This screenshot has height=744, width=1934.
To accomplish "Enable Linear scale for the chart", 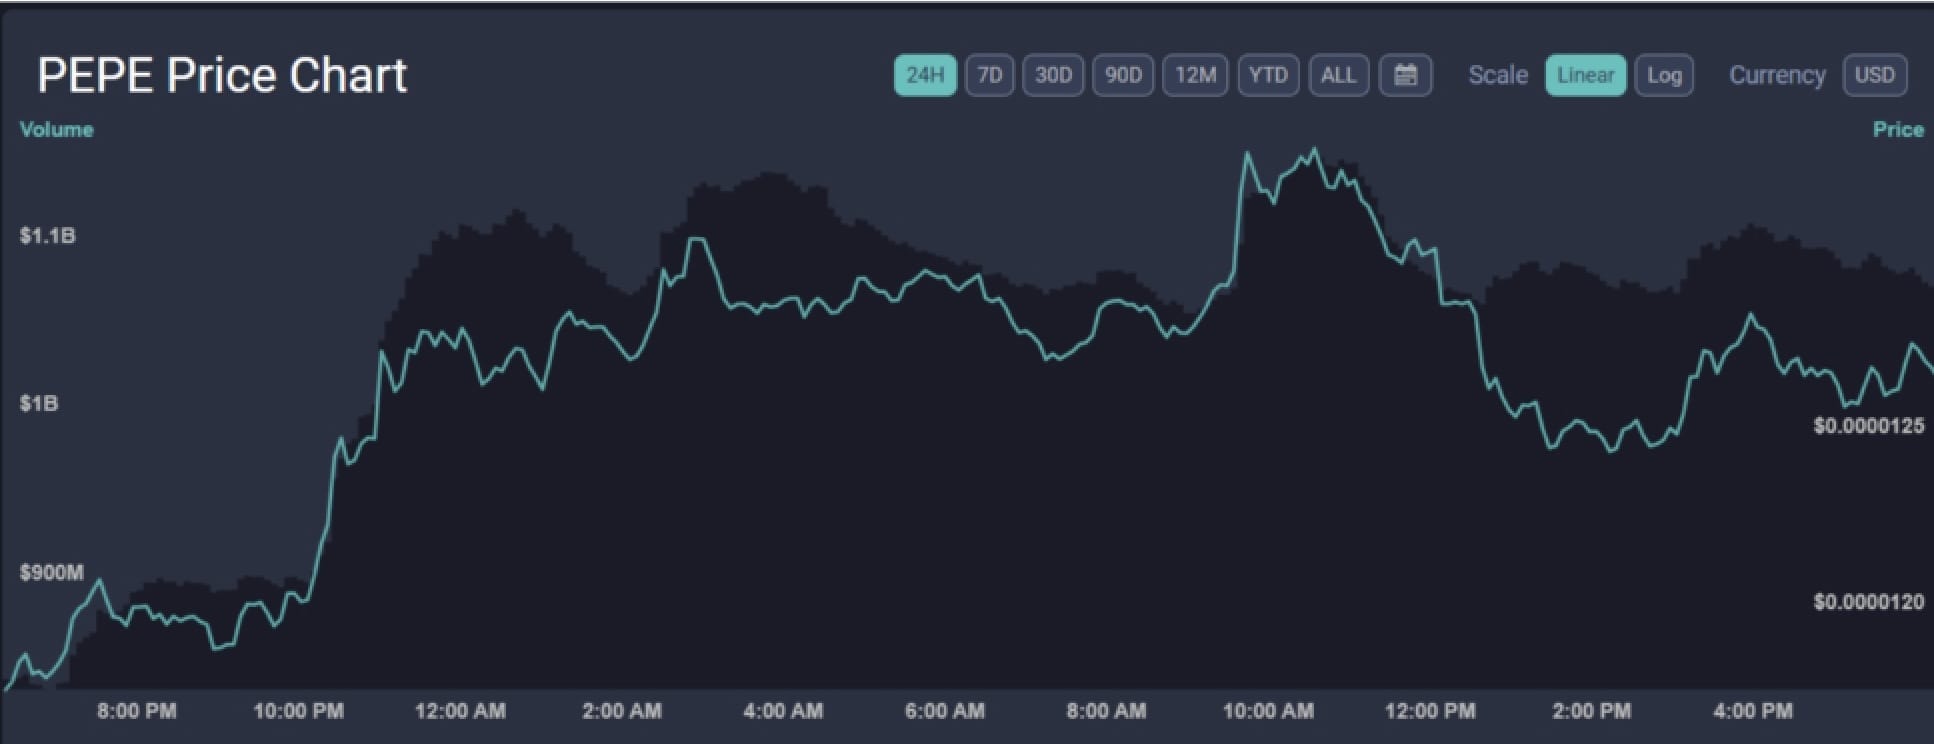I will click(x=1585, y=75).
